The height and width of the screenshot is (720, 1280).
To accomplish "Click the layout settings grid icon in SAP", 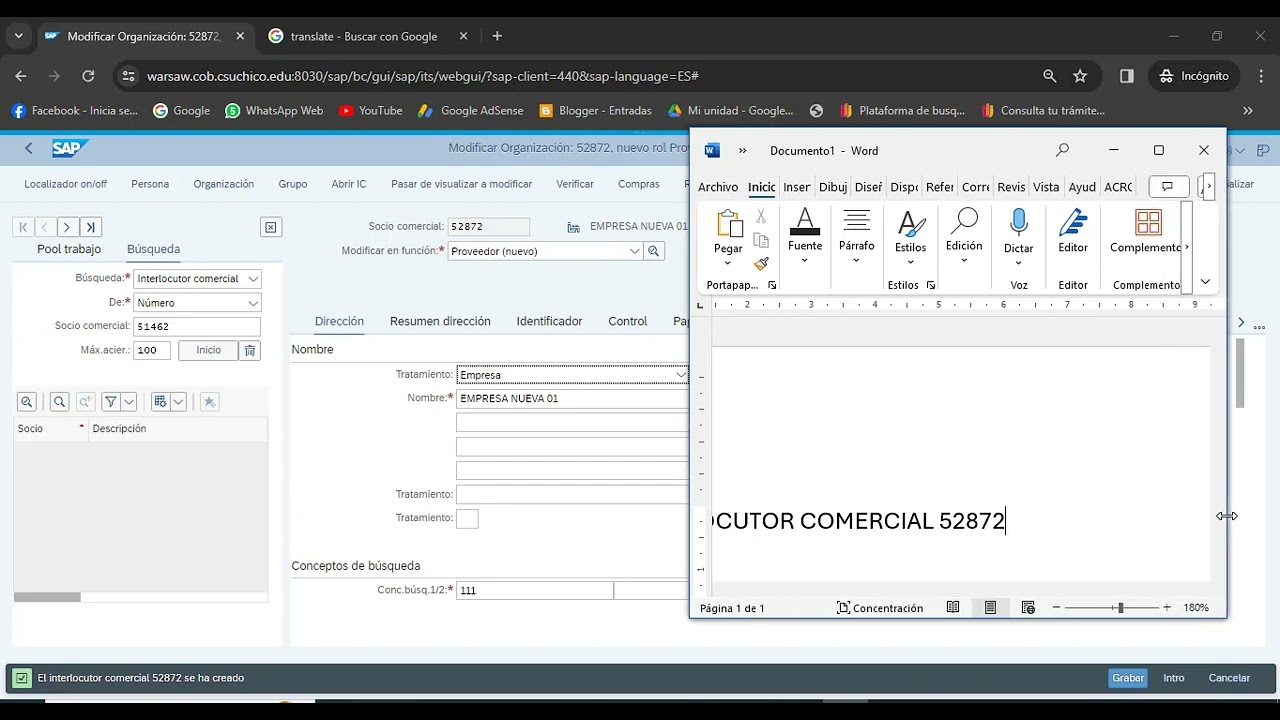I will (x=160, y=401).
